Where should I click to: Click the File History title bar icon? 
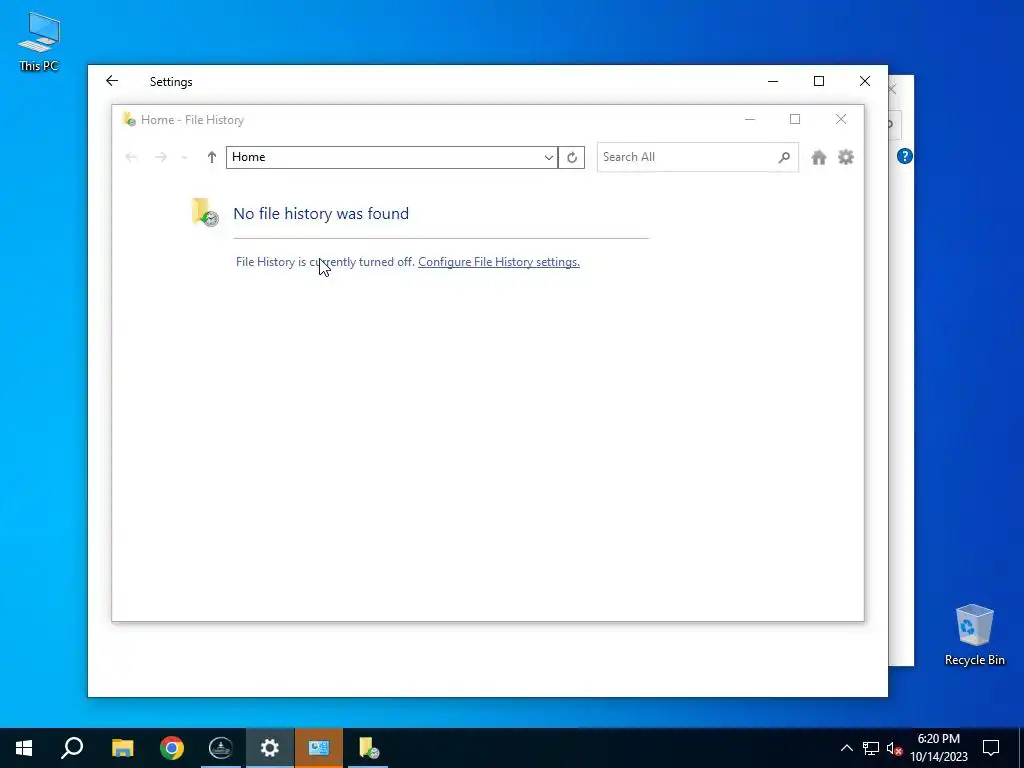click(x=129, y=119)
